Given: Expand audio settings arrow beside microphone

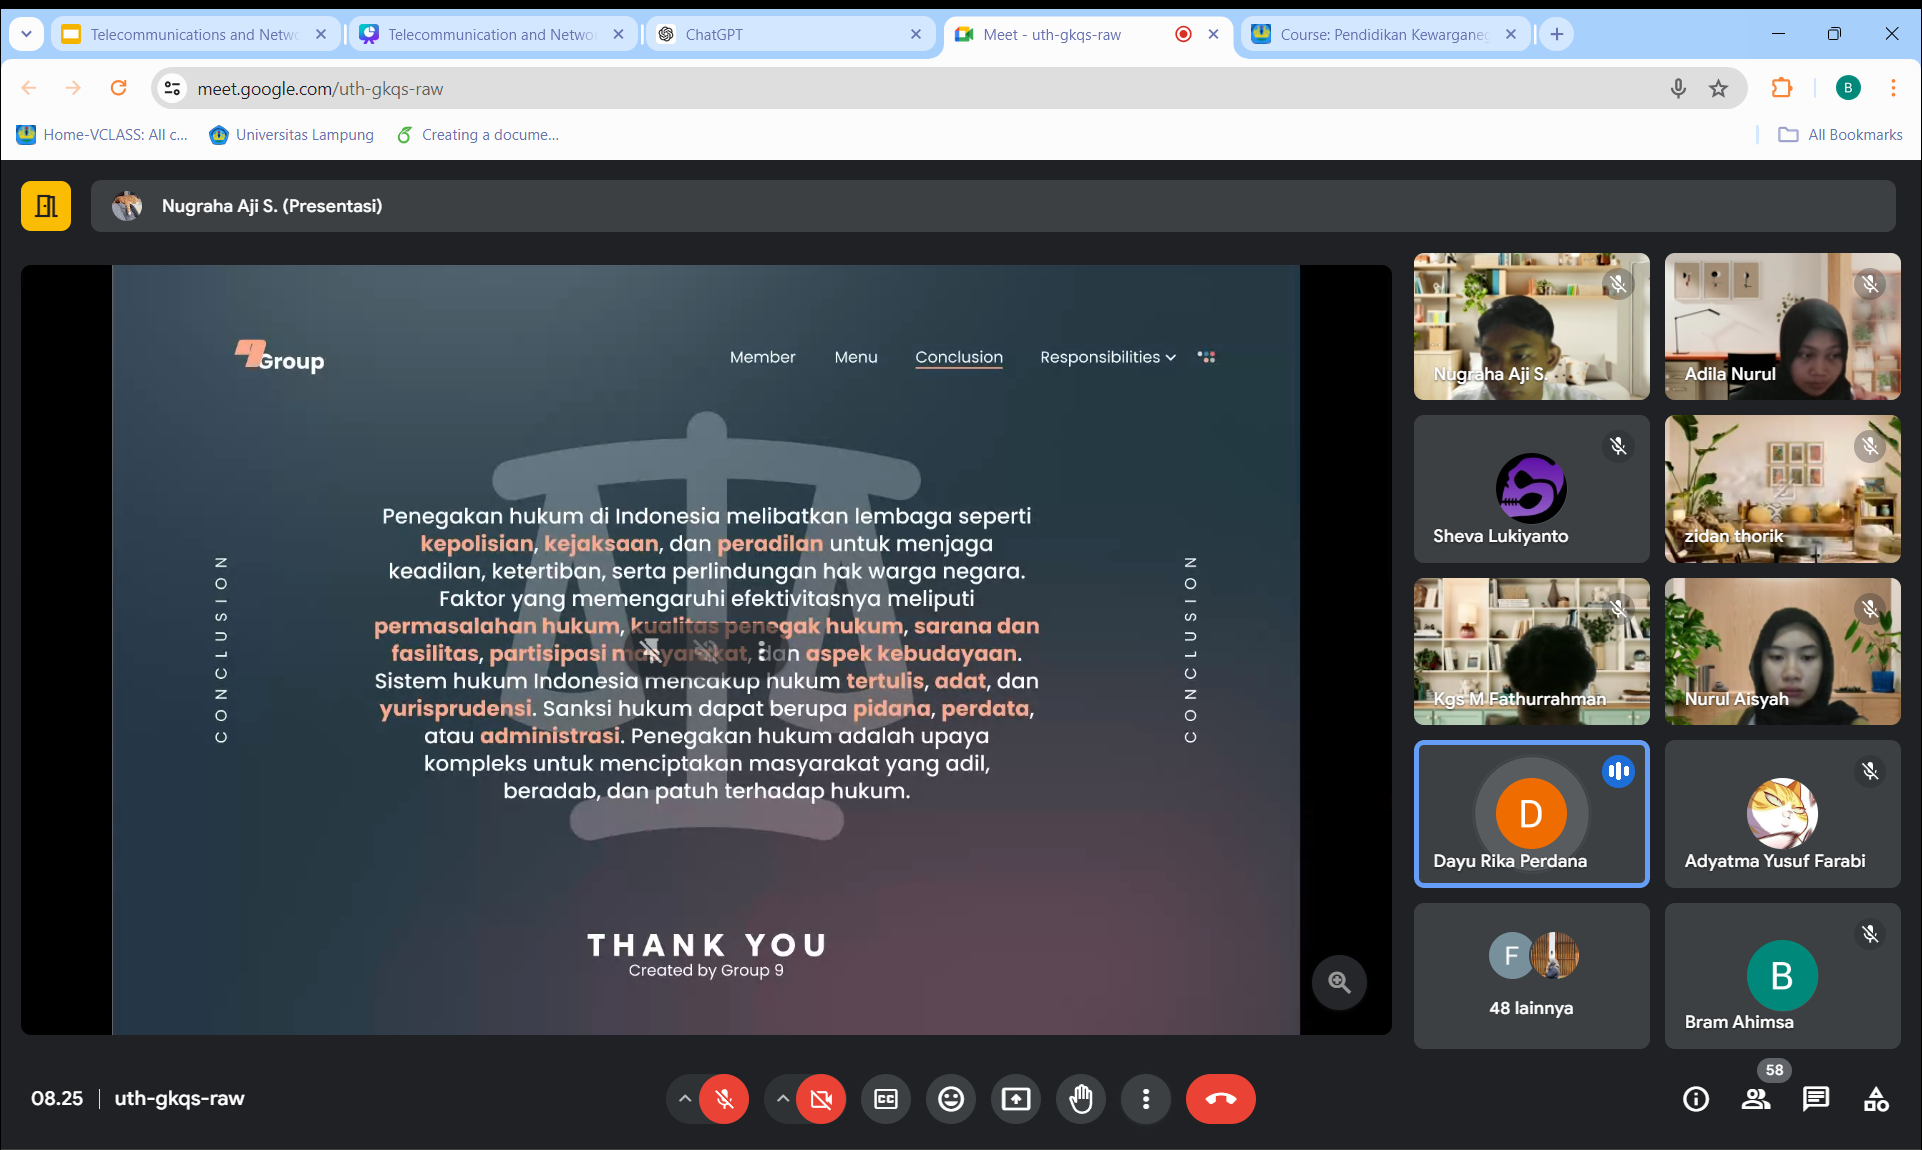Looking at the screenshot, I should click(684, 1099).
